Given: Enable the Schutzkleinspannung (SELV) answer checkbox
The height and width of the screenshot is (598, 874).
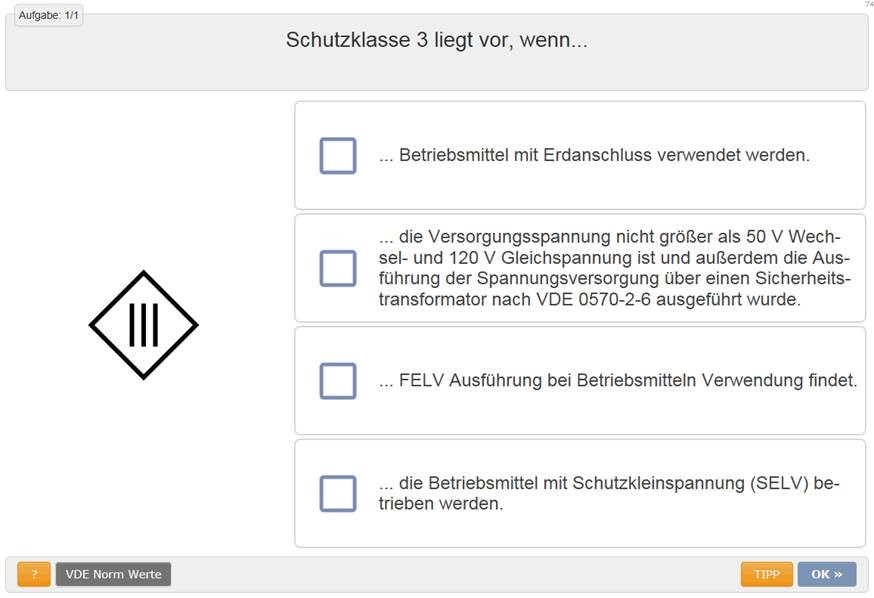Looking at the screenshot, I should coord(337,494).
